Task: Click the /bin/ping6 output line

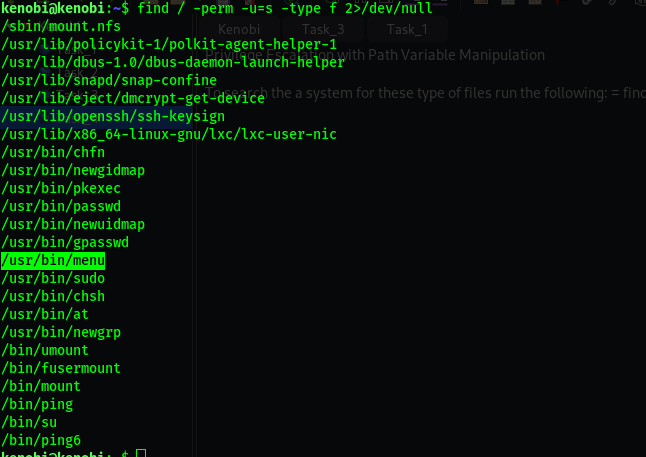Action: click(x=41, y=440)
